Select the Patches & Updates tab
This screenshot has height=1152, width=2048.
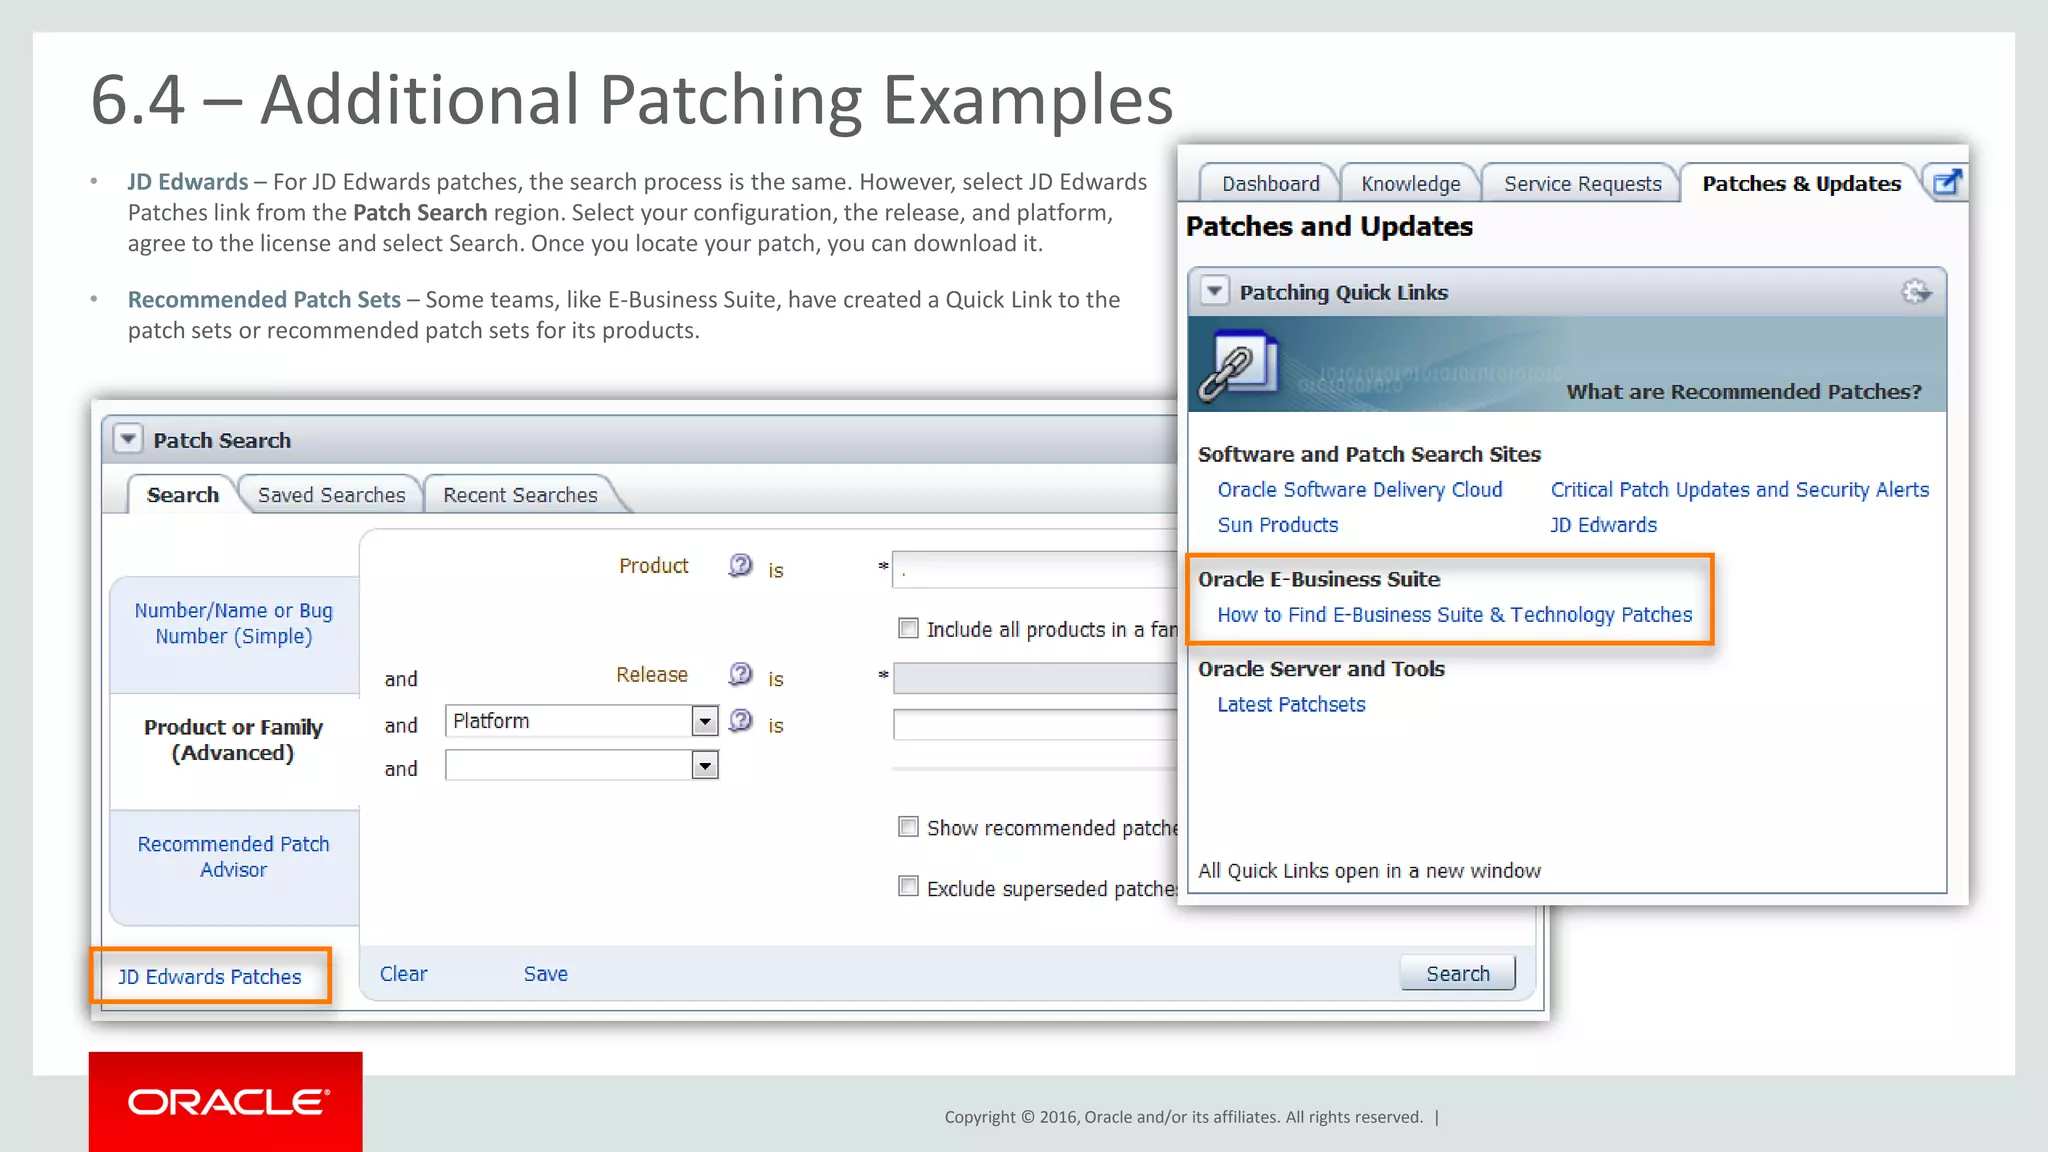point(1801,184)
